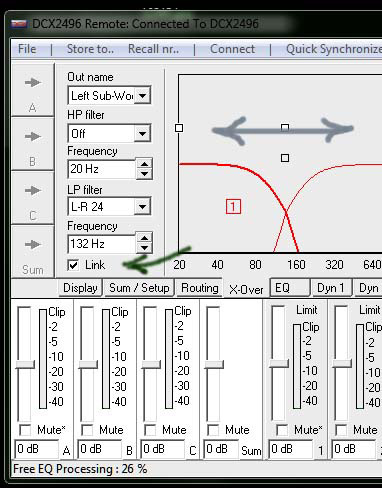Toggle Mute for input A
The height and width of the screenshot is (488, 382).
coord(25,430)
